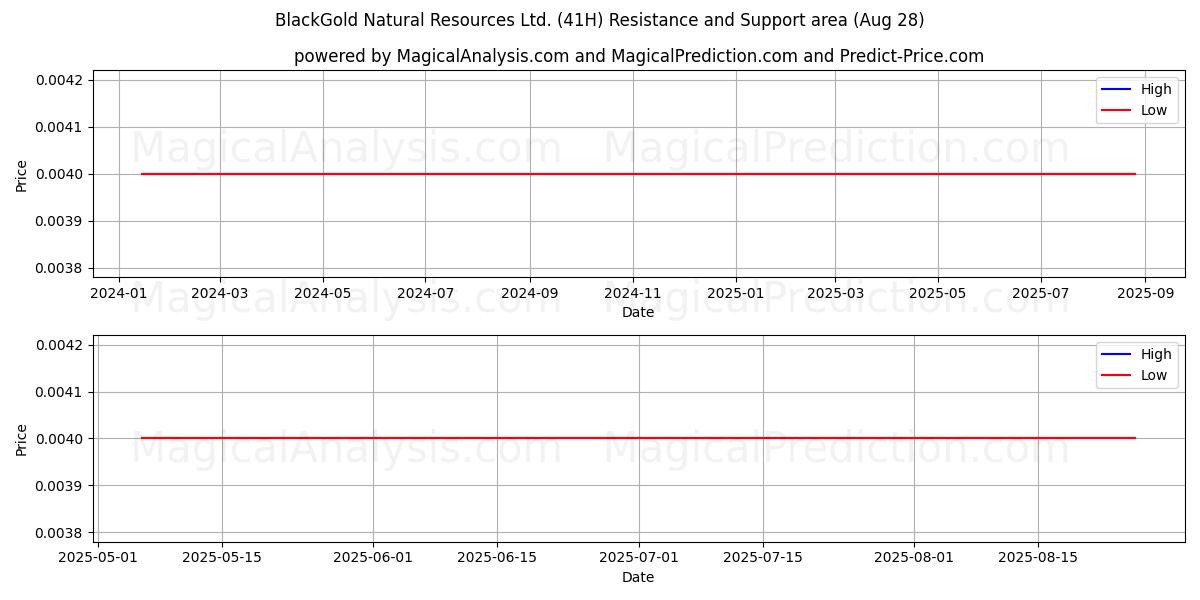The height and width of the screenshot is (600, 1200).
Task: Click the '2025-03' date tick label
Action: tap(835, 294)
